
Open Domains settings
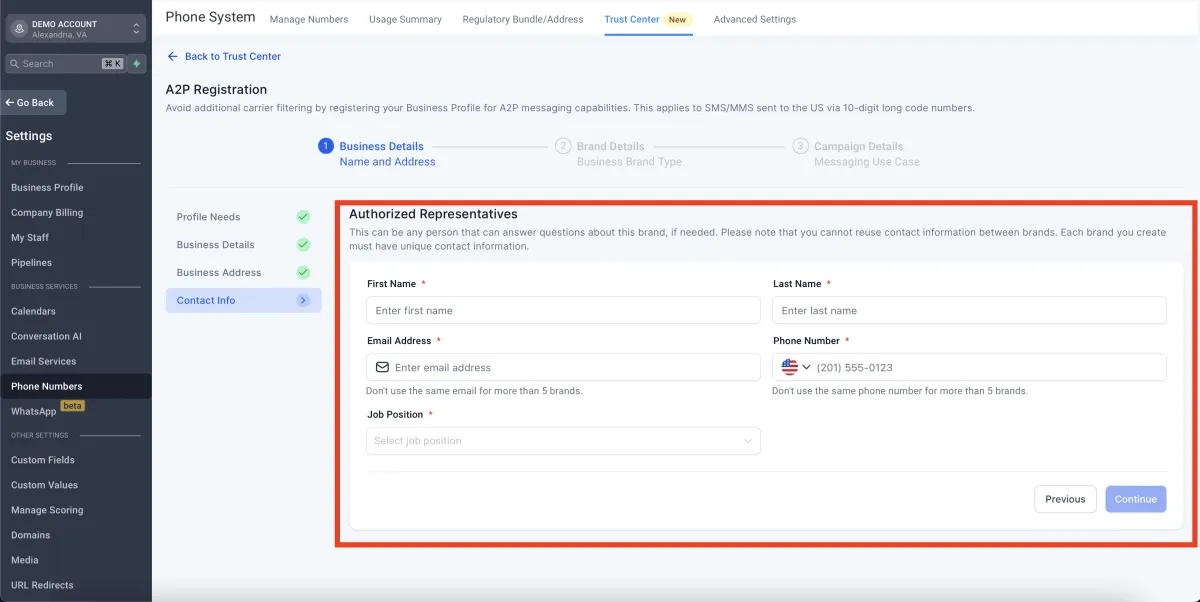pos(31,535)
